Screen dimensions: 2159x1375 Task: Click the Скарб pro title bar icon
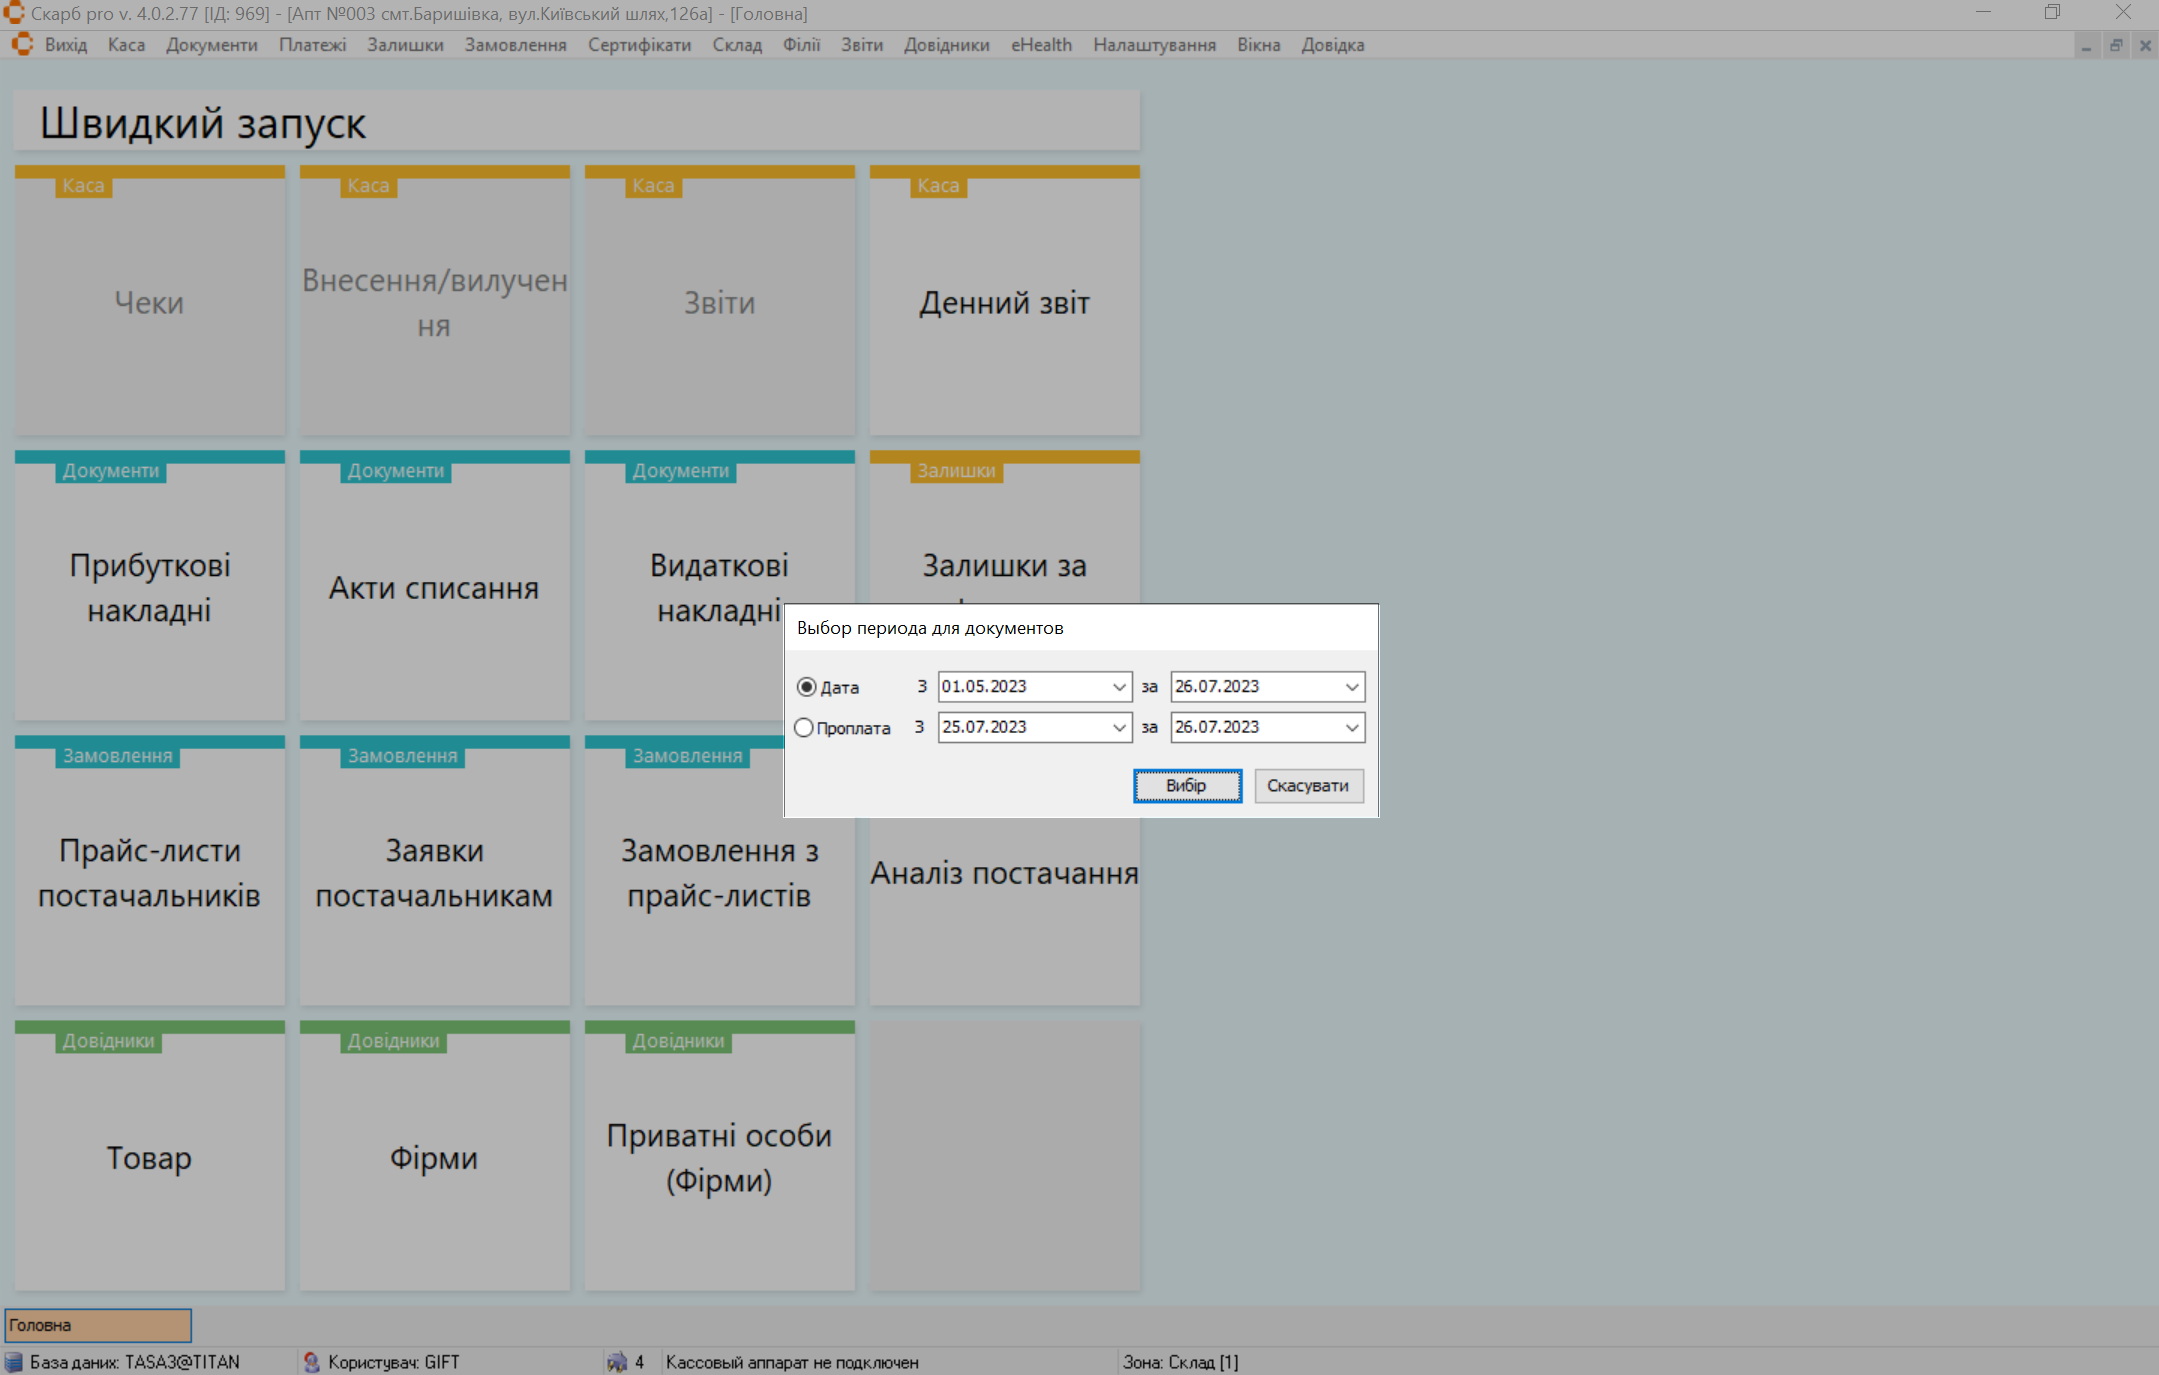coord(13,13)
